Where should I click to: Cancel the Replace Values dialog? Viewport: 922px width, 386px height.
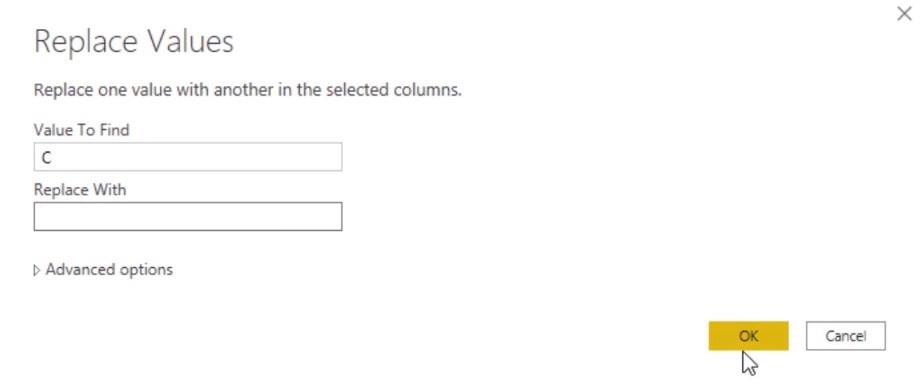coord(845,336)
